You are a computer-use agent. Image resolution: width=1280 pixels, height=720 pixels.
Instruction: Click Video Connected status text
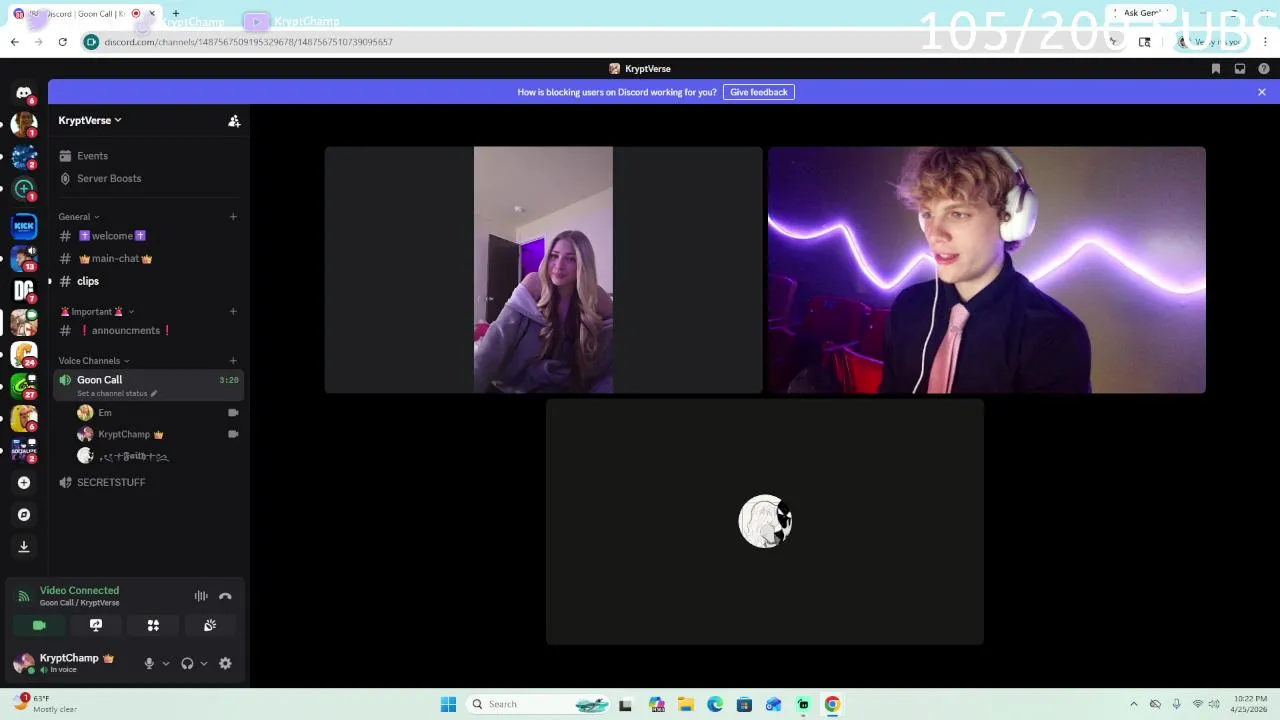(x=79, y=590)
